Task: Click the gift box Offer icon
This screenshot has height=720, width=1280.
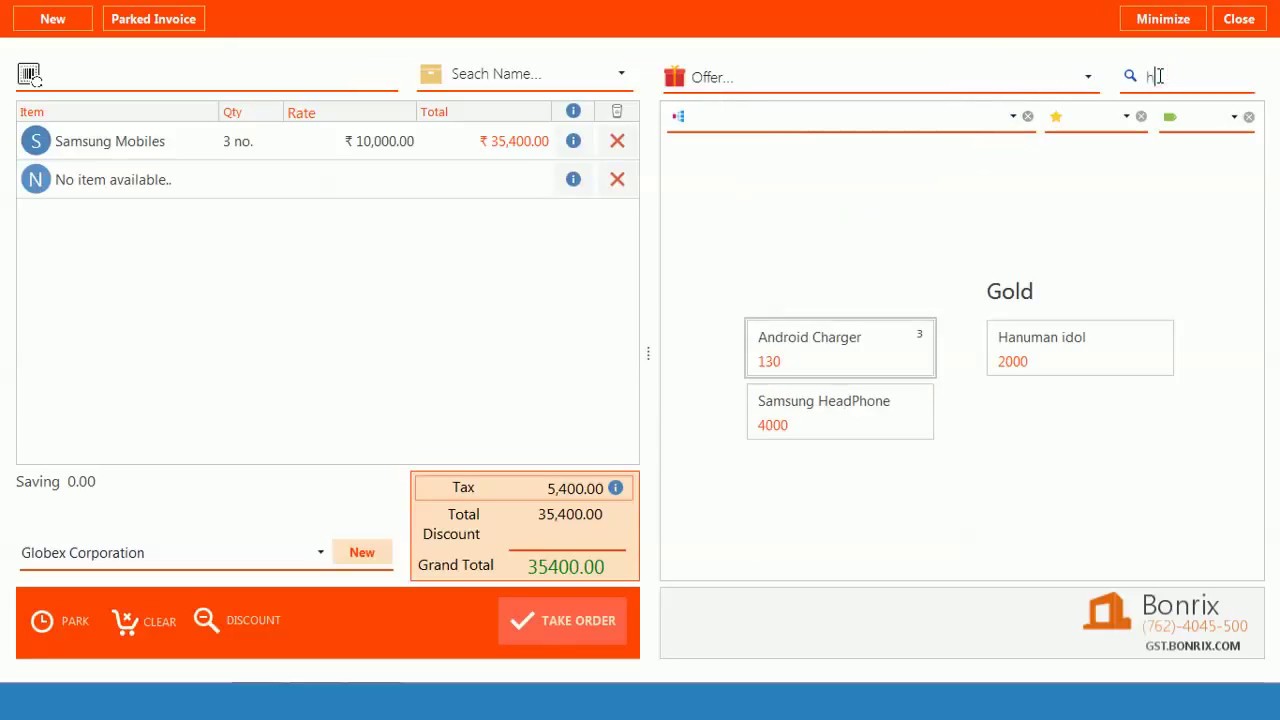Action: click(x=675, y=76)
